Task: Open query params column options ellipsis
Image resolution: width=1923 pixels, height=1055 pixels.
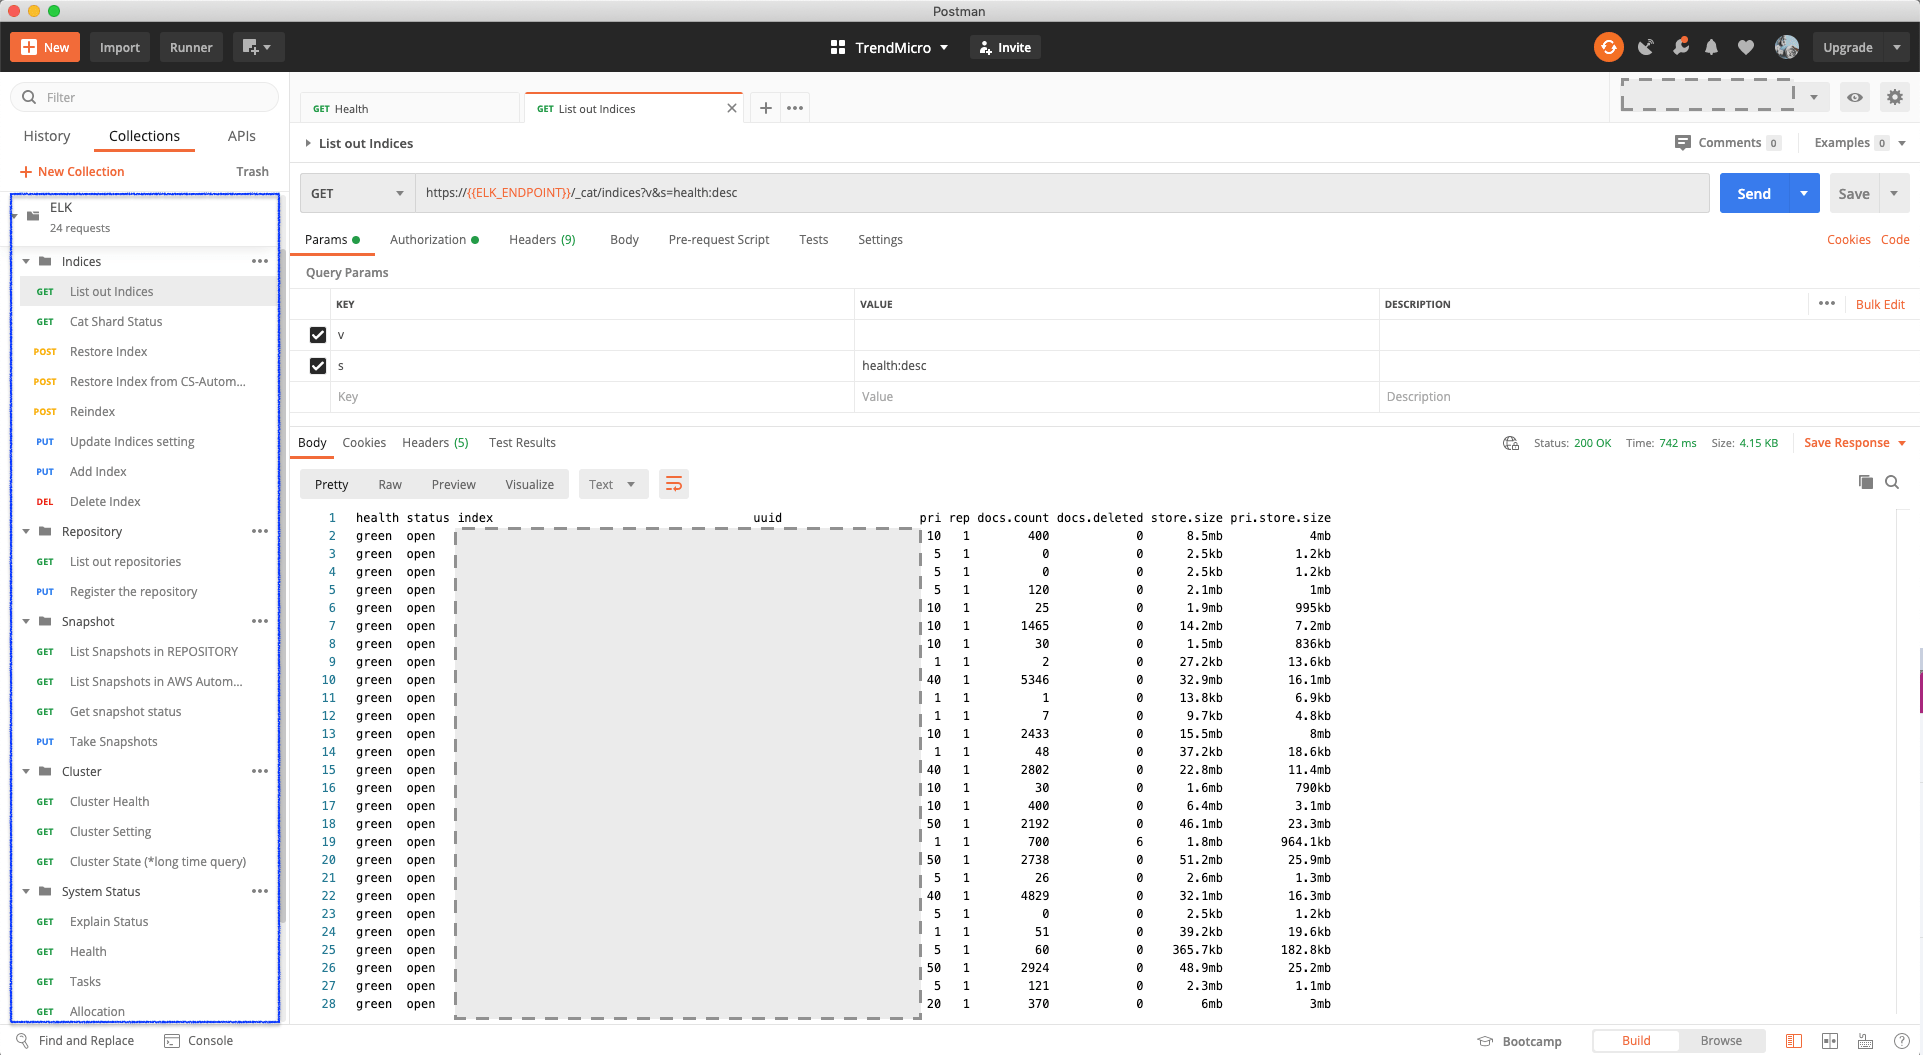Action: [x=1827, y=304]
